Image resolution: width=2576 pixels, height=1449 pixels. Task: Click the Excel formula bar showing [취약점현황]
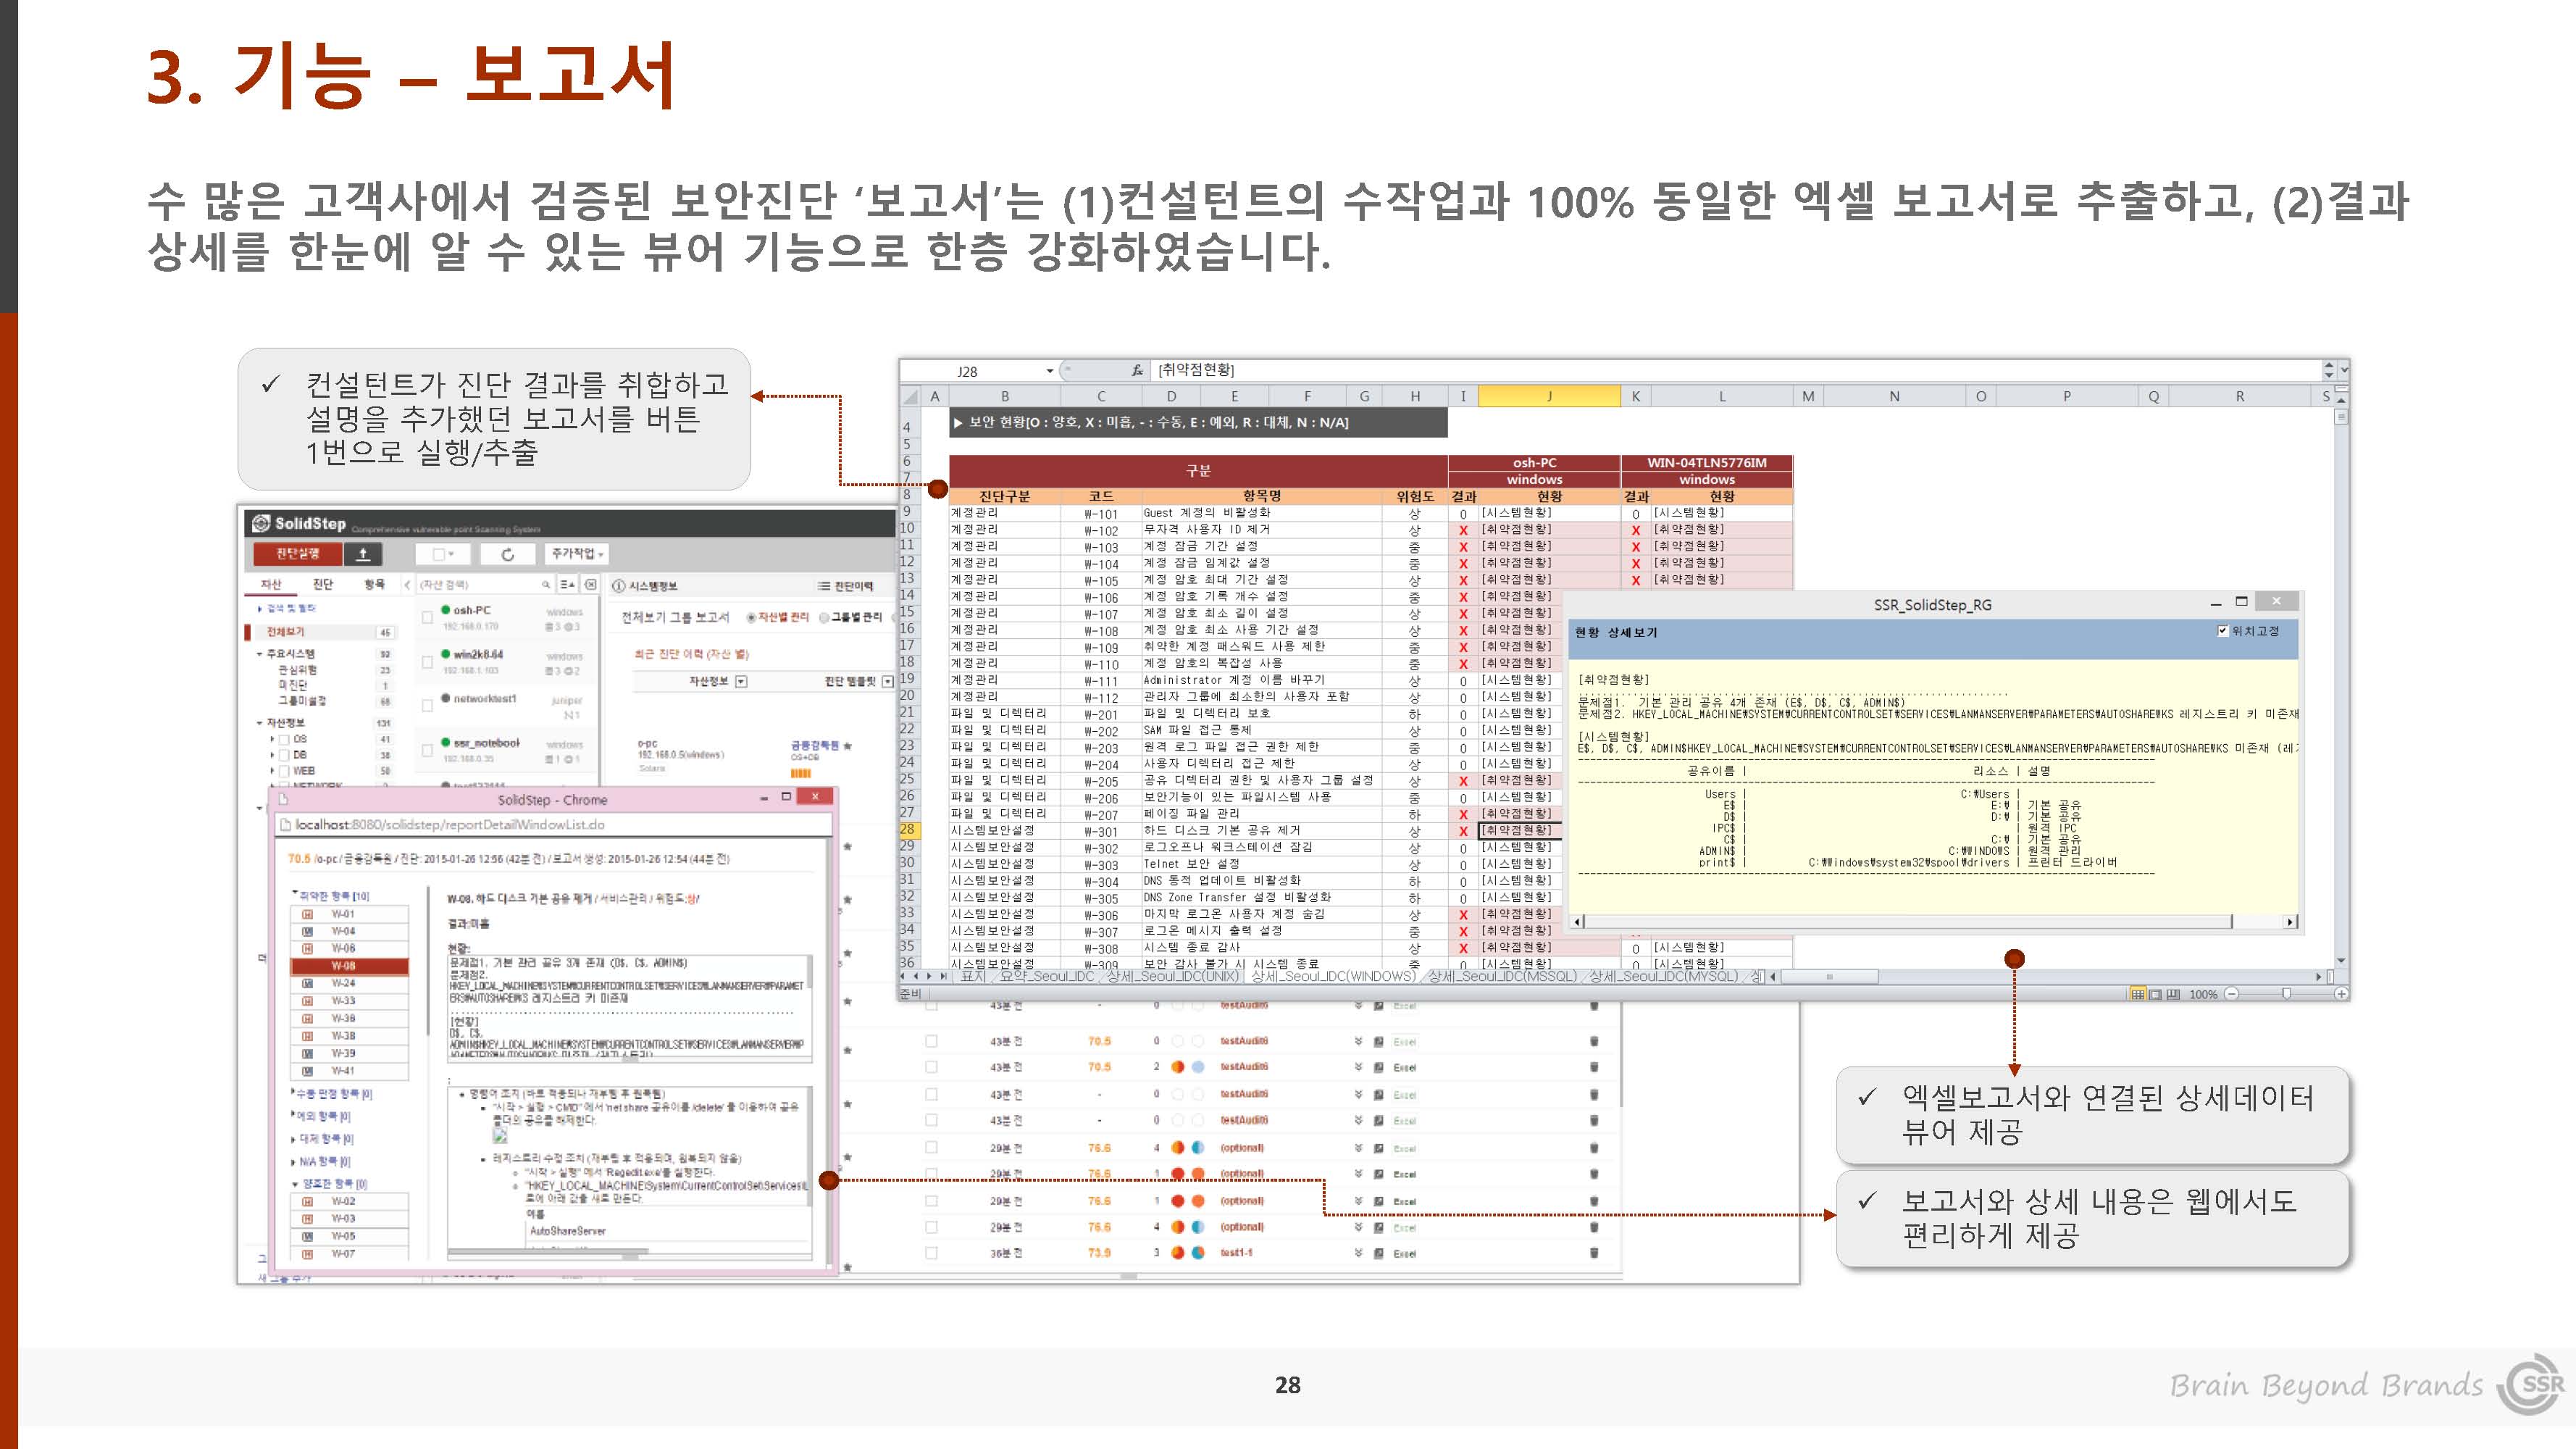tap(1735, 370)
